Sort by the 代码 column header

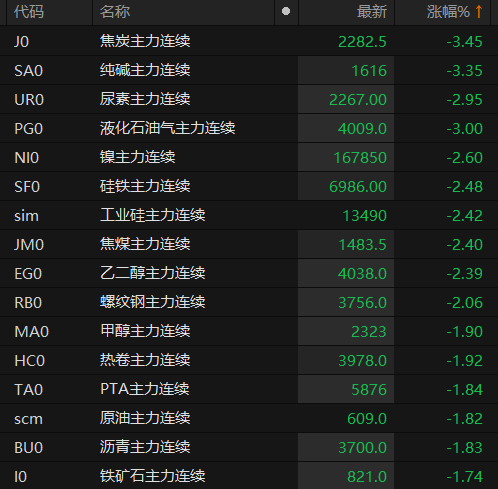29,12
